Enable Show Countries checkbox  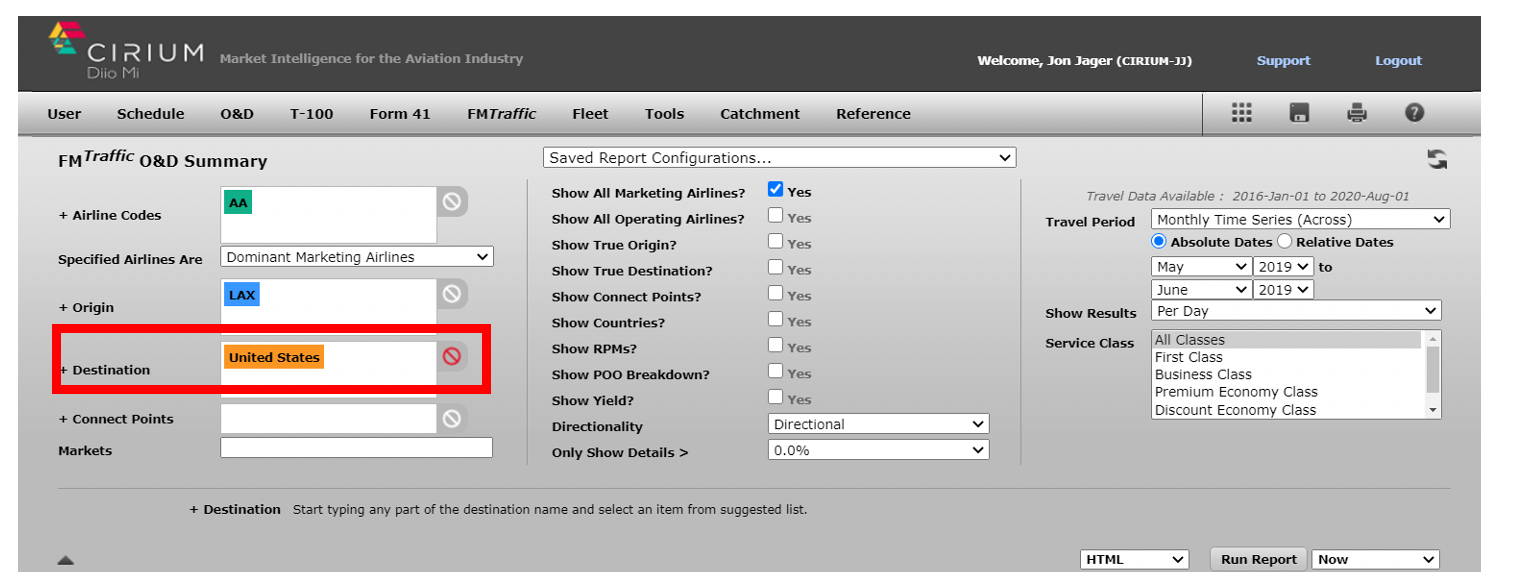pyautogui.click(x=775, y=319)
